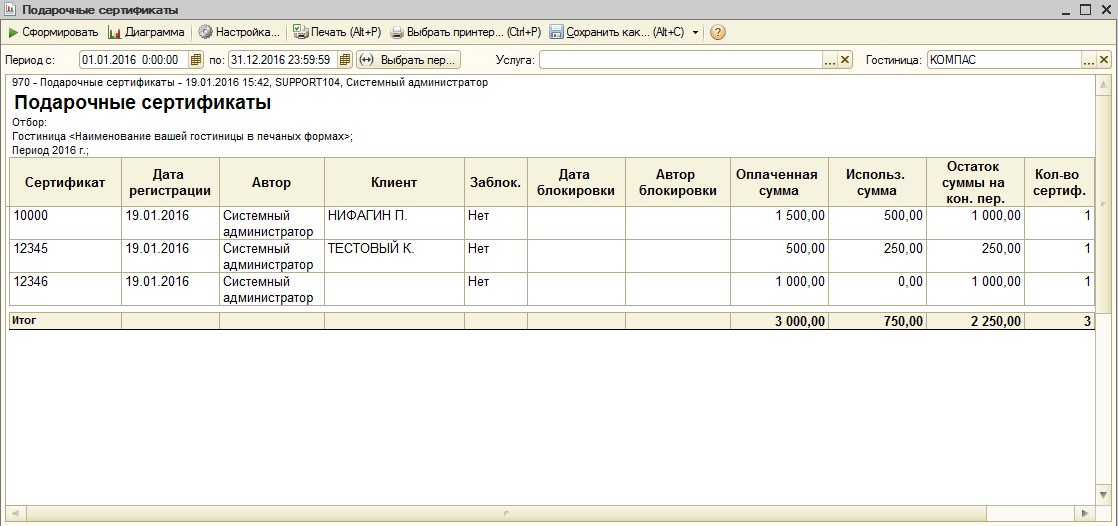This screenshot has width=1118, height=526.
Task: Select certificate cell 10000
Action: click(65, 223)
